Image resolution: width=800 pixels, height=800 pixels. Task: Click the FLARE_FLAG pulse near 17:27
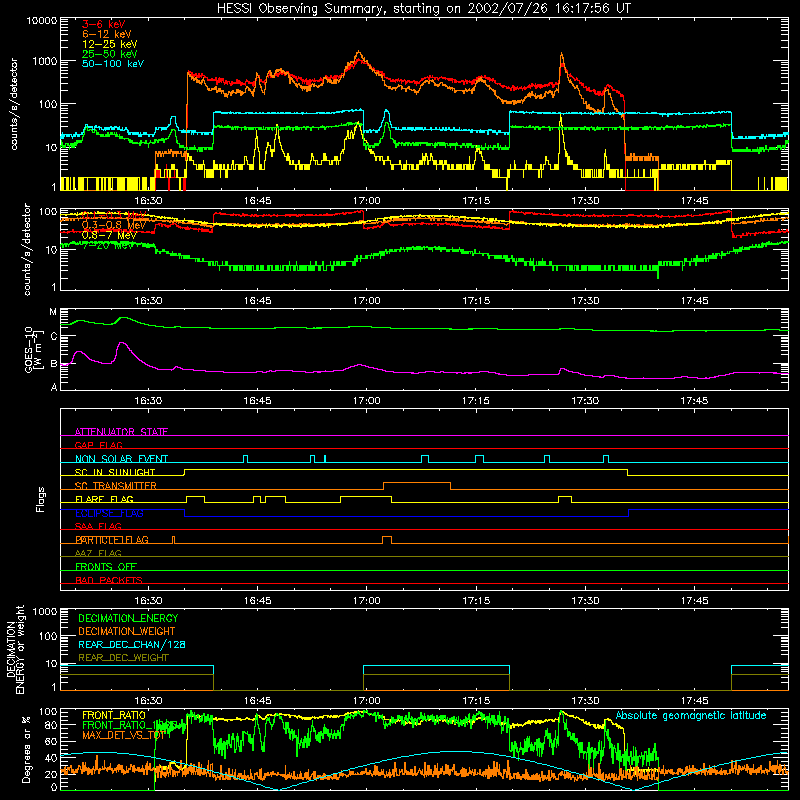click(x=565, y=499)
